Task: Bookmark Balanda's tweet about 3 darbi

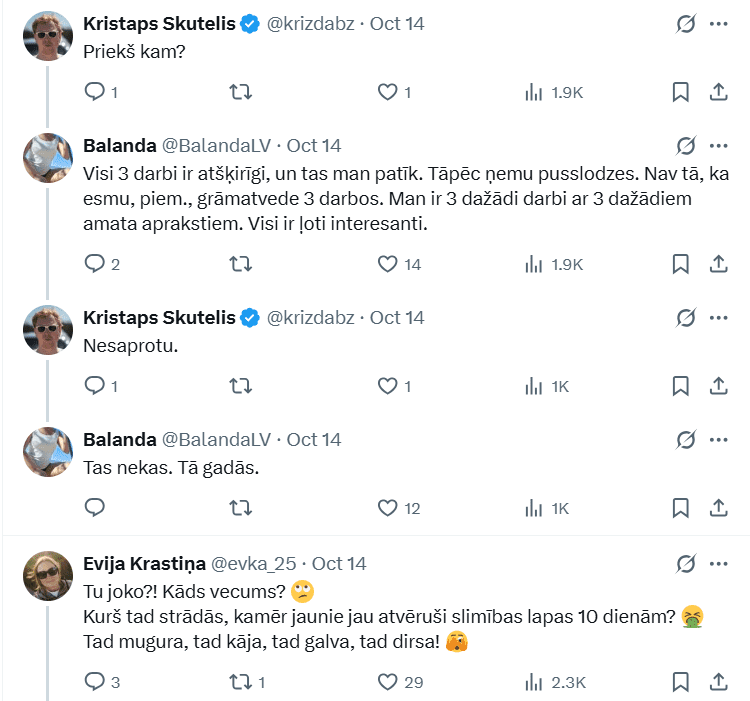Action: pyautogui.click(x=680, y=264)
